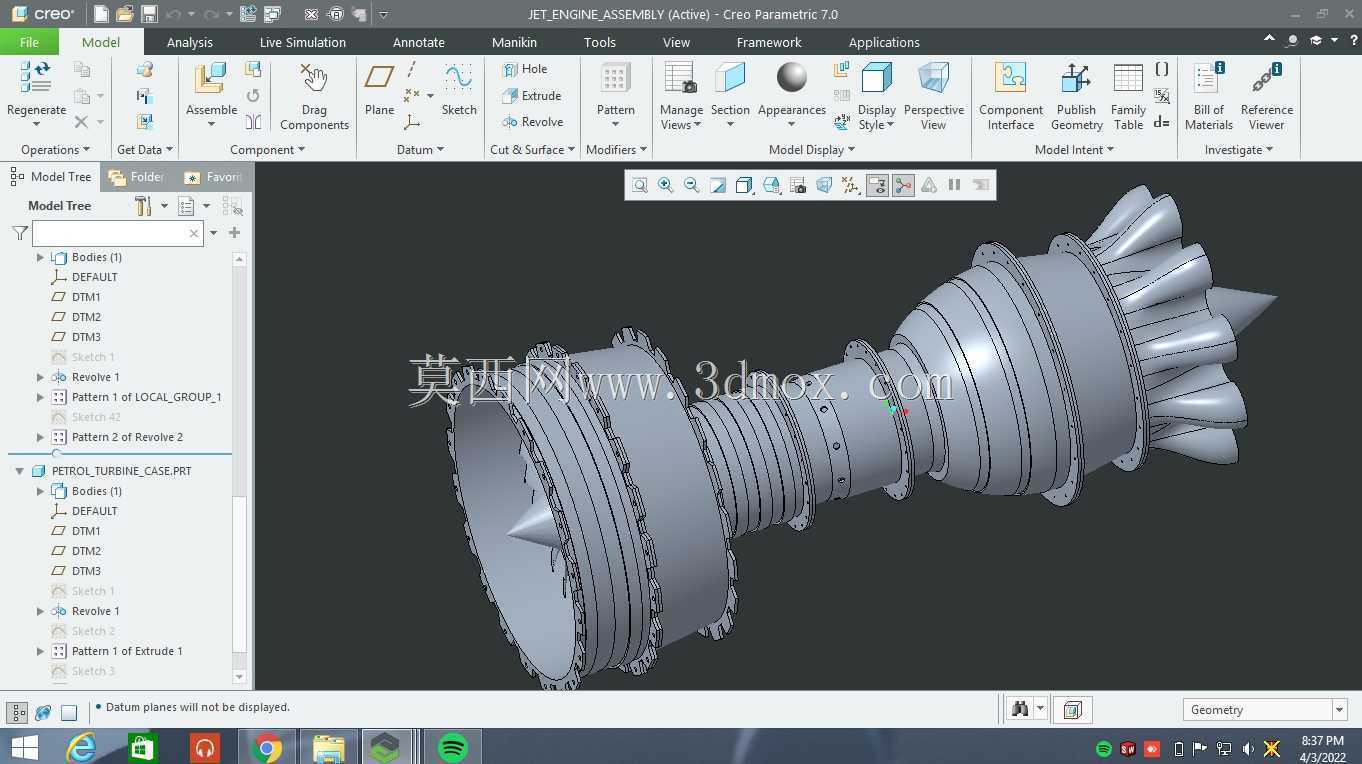The image size is (1362, 764).
Task: Click the Appearances sphere icon
Action: (x=791, y=78)
